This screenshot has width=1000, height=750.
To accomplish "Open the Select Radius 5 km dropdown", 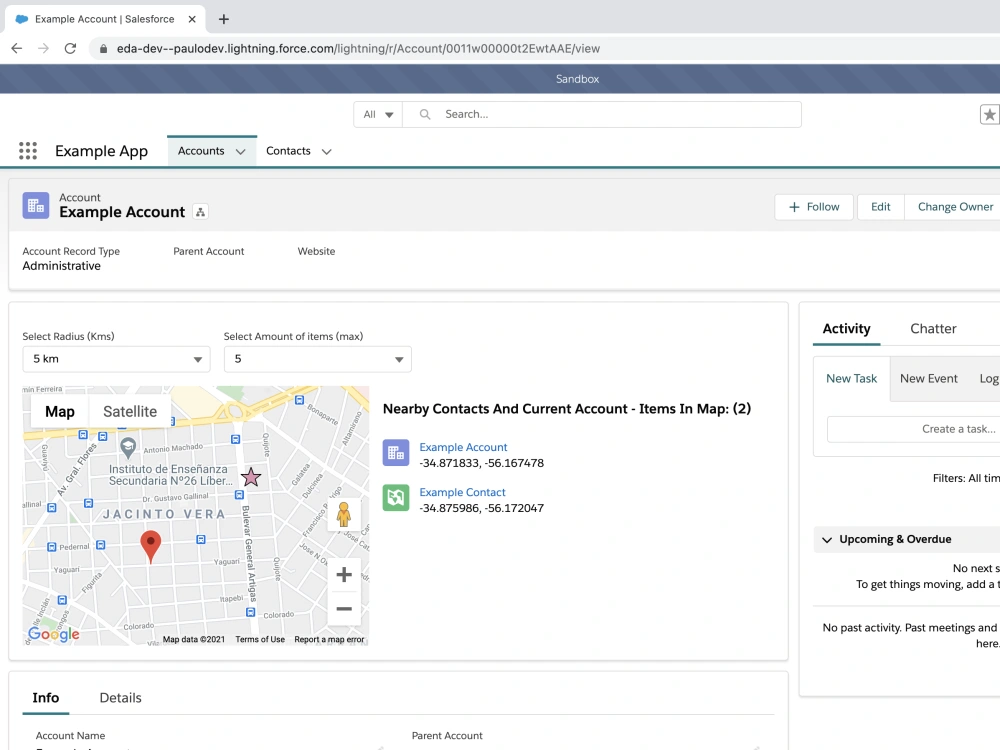I will coord(116,359).
